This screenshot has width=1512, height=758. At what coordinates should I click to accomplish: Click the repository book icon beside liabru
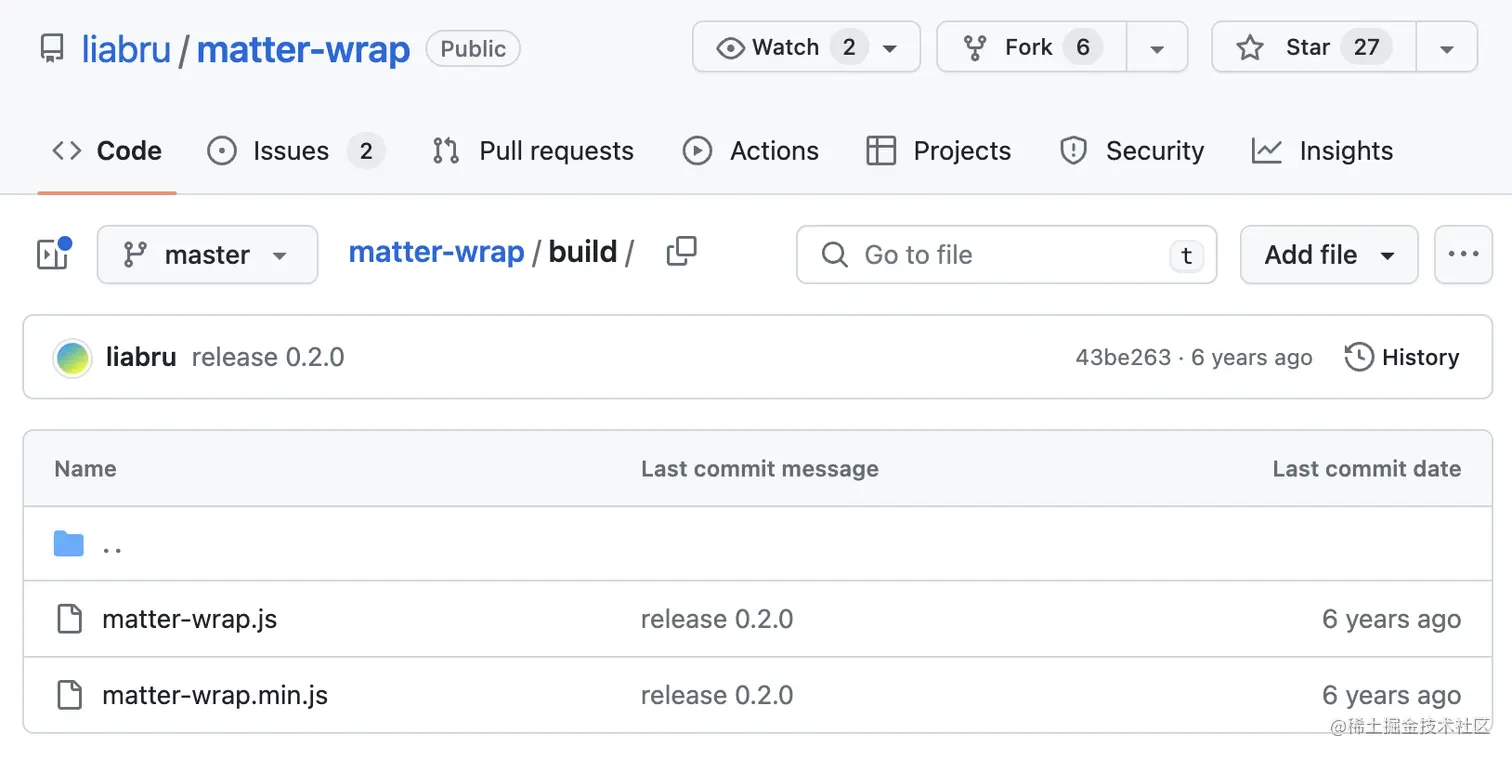pos(52,49)
